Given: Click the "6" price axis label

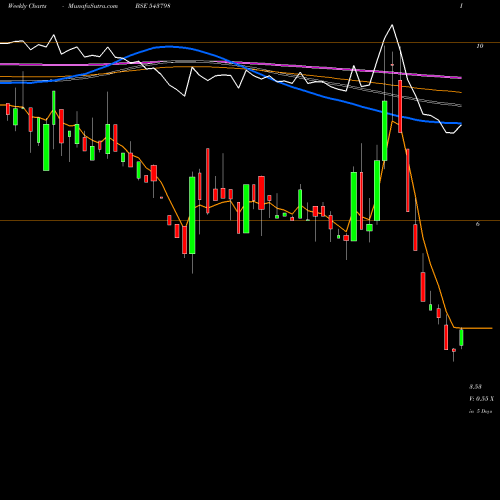Looking at the screenshot, I should (x=478, y=224).
